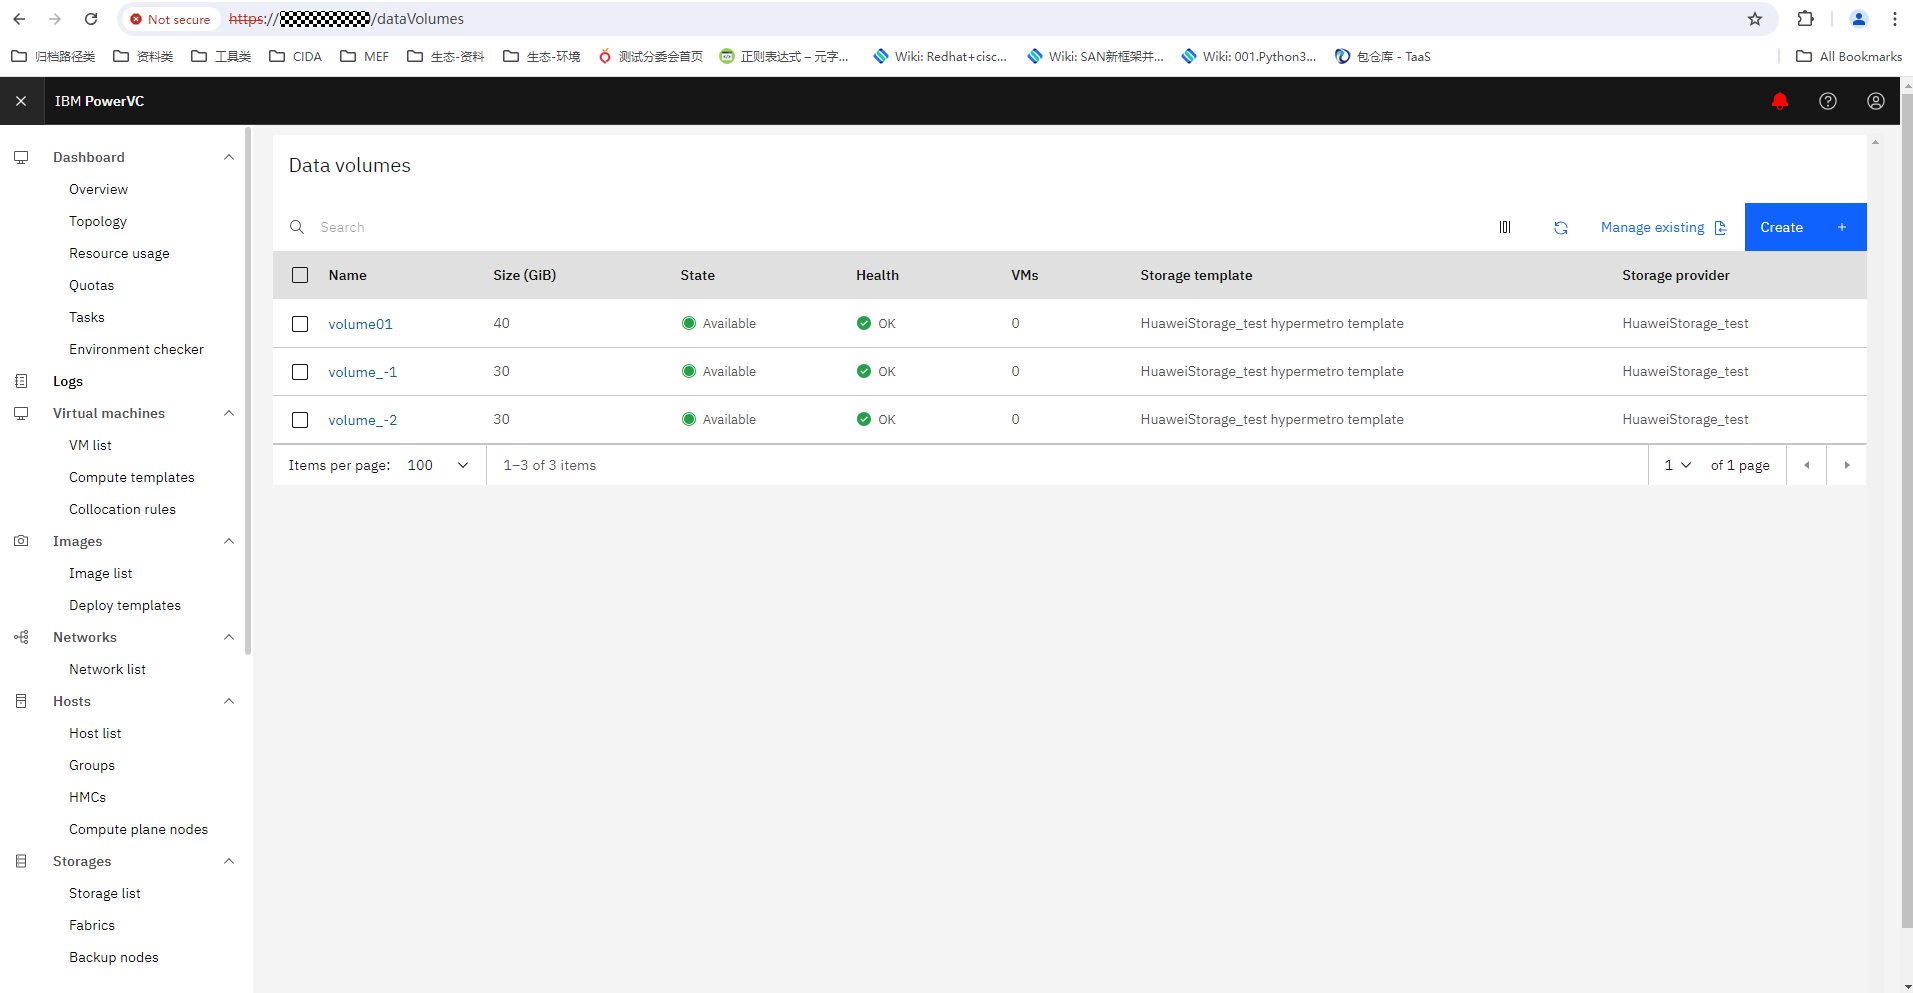Image resolution: width=1913 pixels, height=993 pixels.
Task: Click the search magnifier icon
Action: pos(297,227)
